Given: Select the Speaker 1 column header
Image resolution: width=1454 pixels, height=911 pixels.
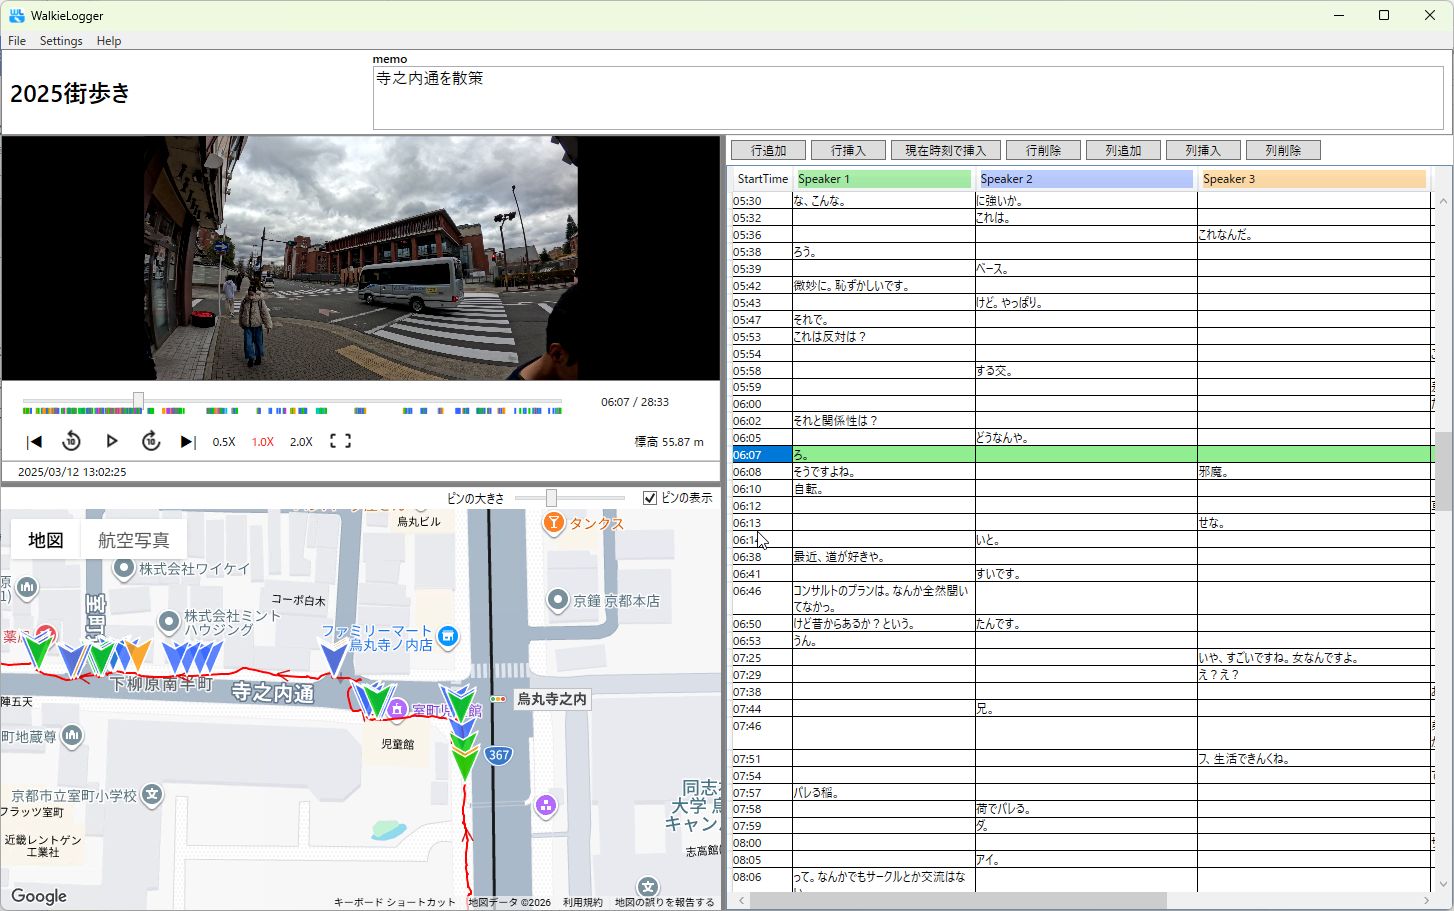Looking at the screenshot, I should coord(883,179).
